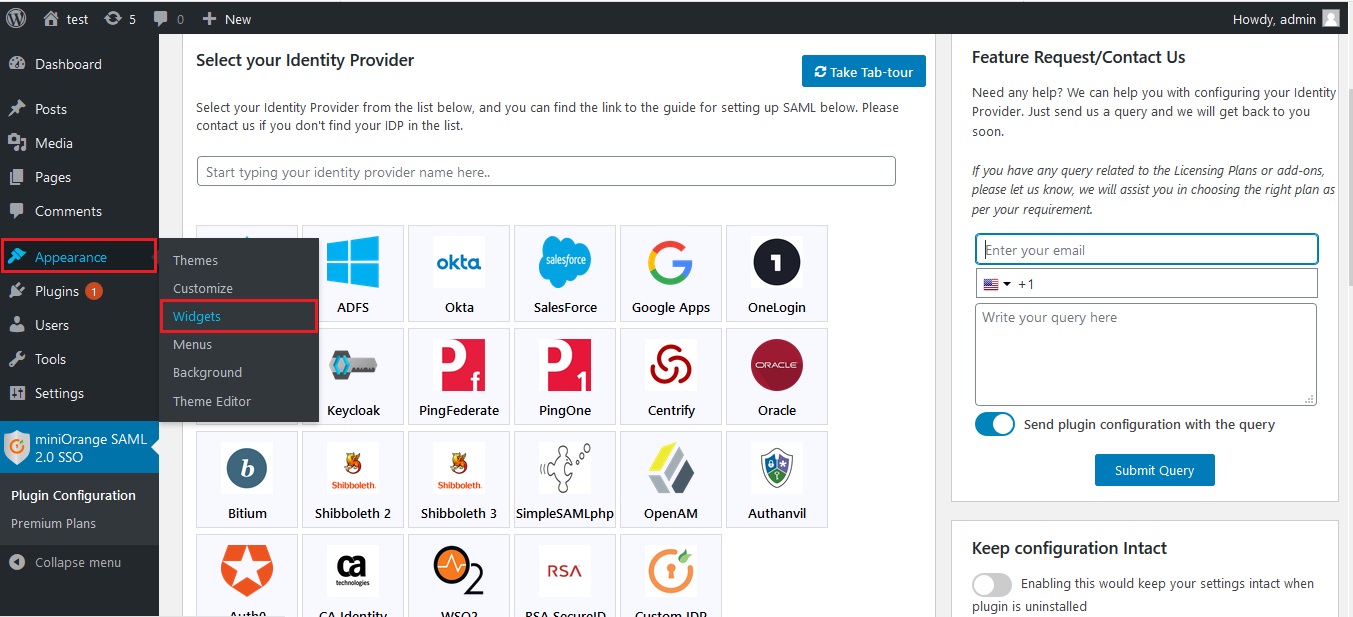Disable Send plugin configuration with the query
The width and height of the screenshot is (1353, 617).
(995, 424)
